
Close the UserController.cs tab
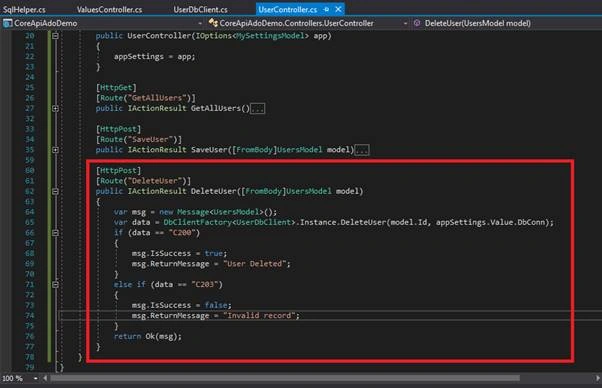pyautogui.click(x=338, y=9)
